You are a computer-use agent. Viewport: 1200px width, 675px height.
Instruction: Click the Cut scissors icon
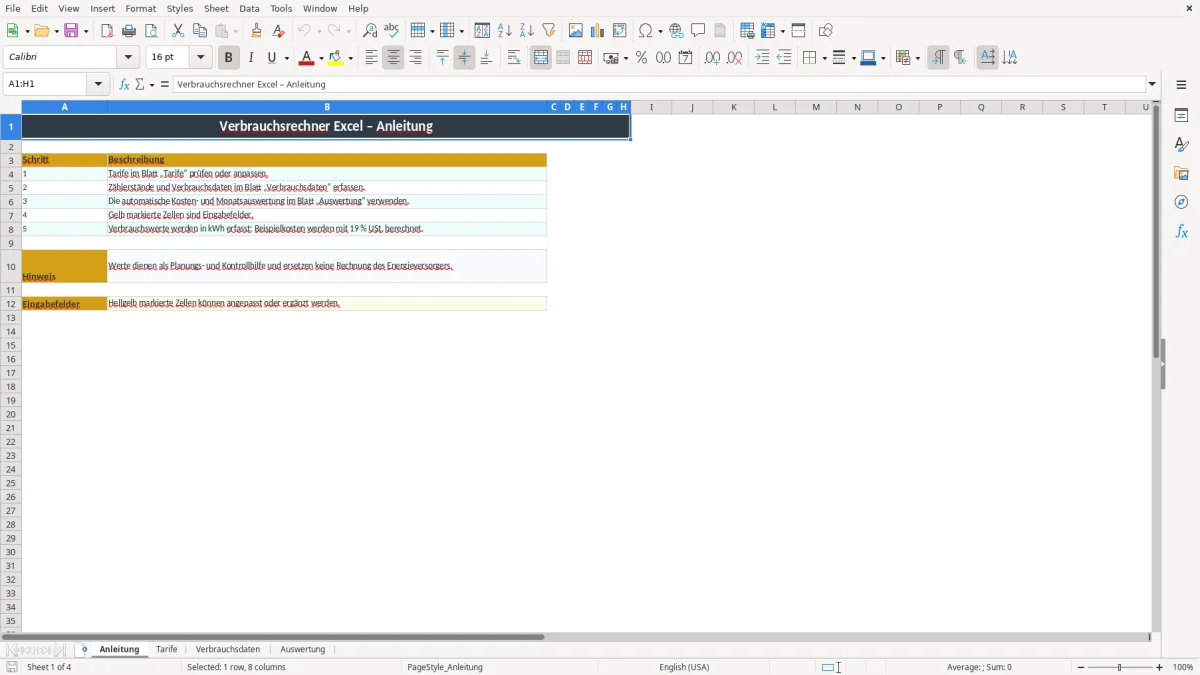point(177,31)
